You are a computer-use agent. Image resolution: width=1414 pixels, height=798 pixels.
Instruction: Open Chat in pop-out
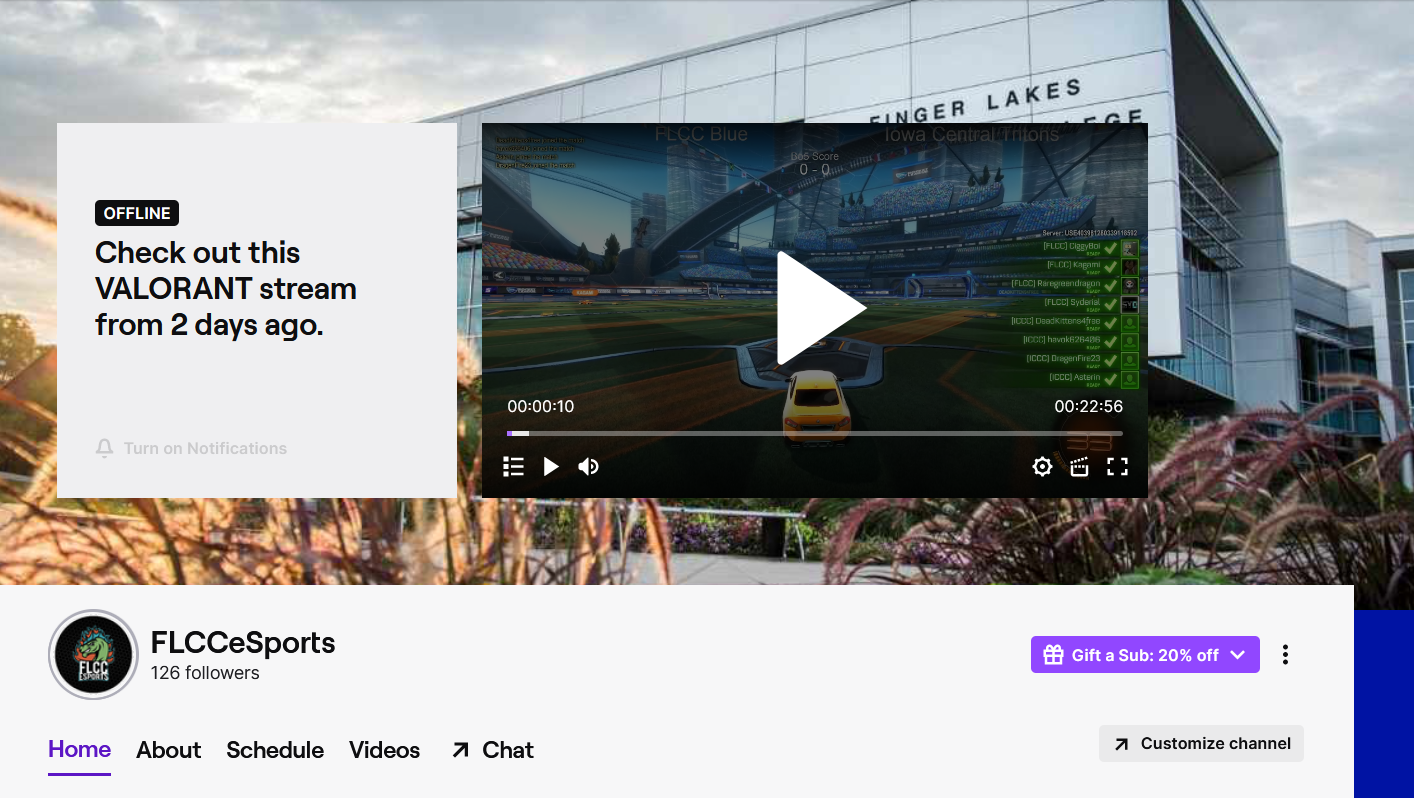tap(492, 750)
